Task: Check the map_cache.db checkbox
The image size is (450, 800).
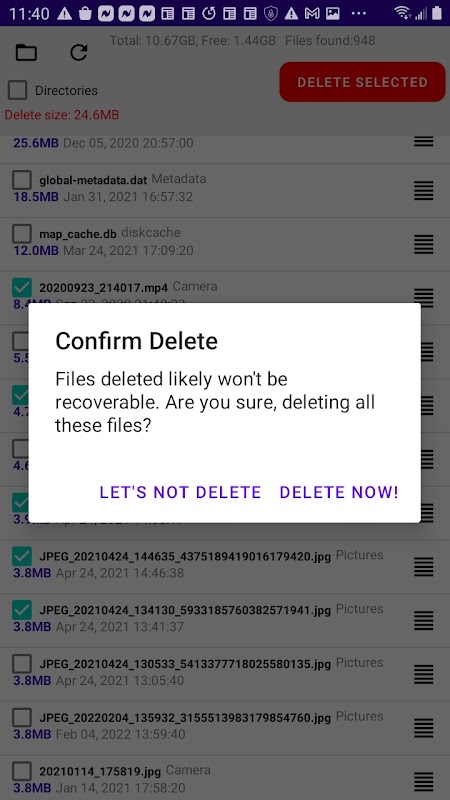Action: click(x=22, y=234)
